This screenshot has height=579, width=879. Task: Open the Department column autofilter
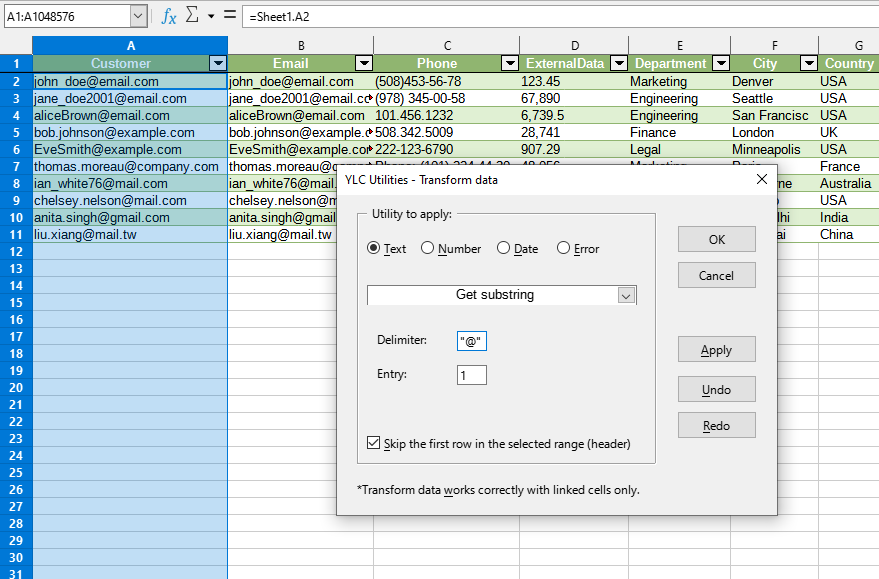pyautogui.click(x=721, y=63)
